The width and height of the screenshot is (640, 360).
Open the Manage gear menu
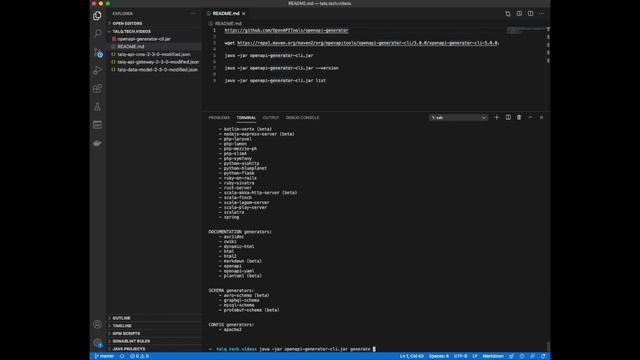coord(97,343)
